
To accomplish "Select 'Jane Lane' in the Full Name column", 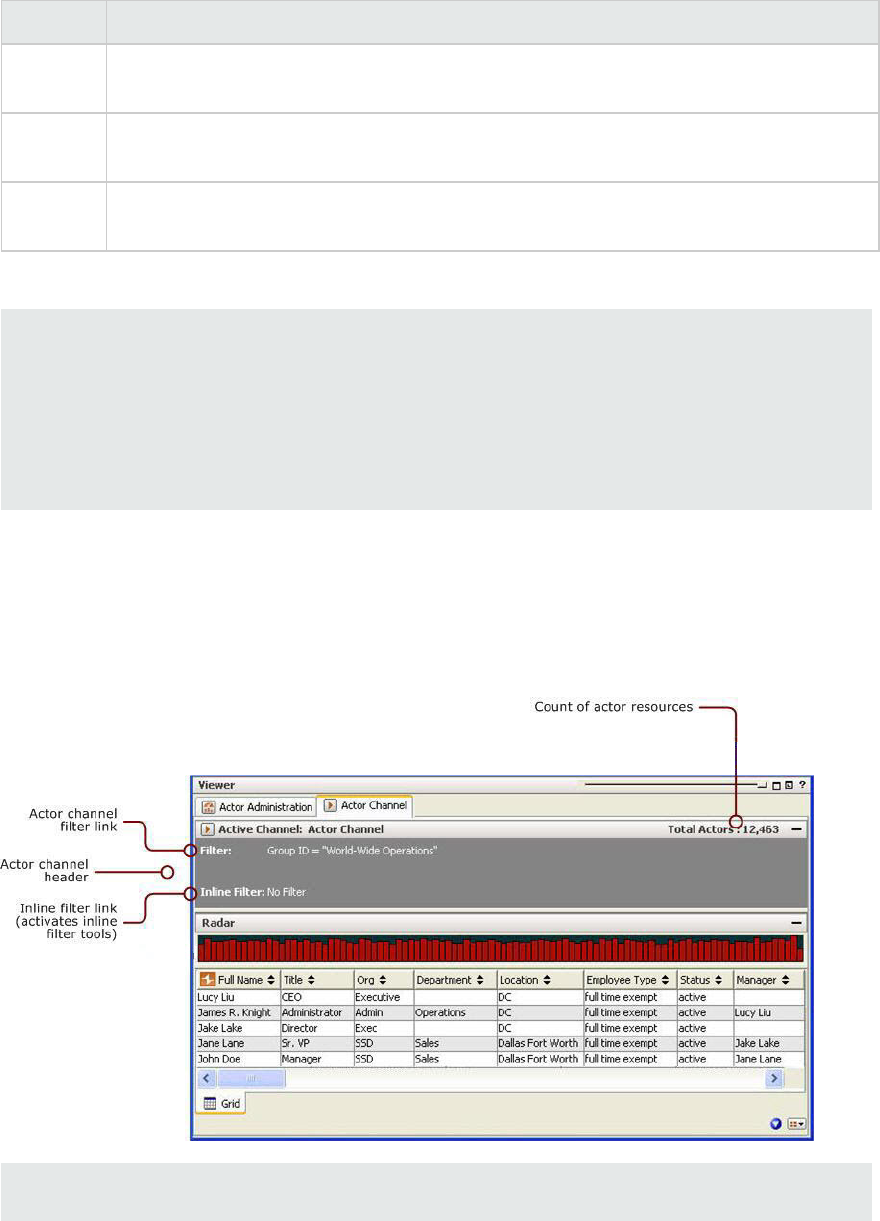I will tap(238, 1043).
